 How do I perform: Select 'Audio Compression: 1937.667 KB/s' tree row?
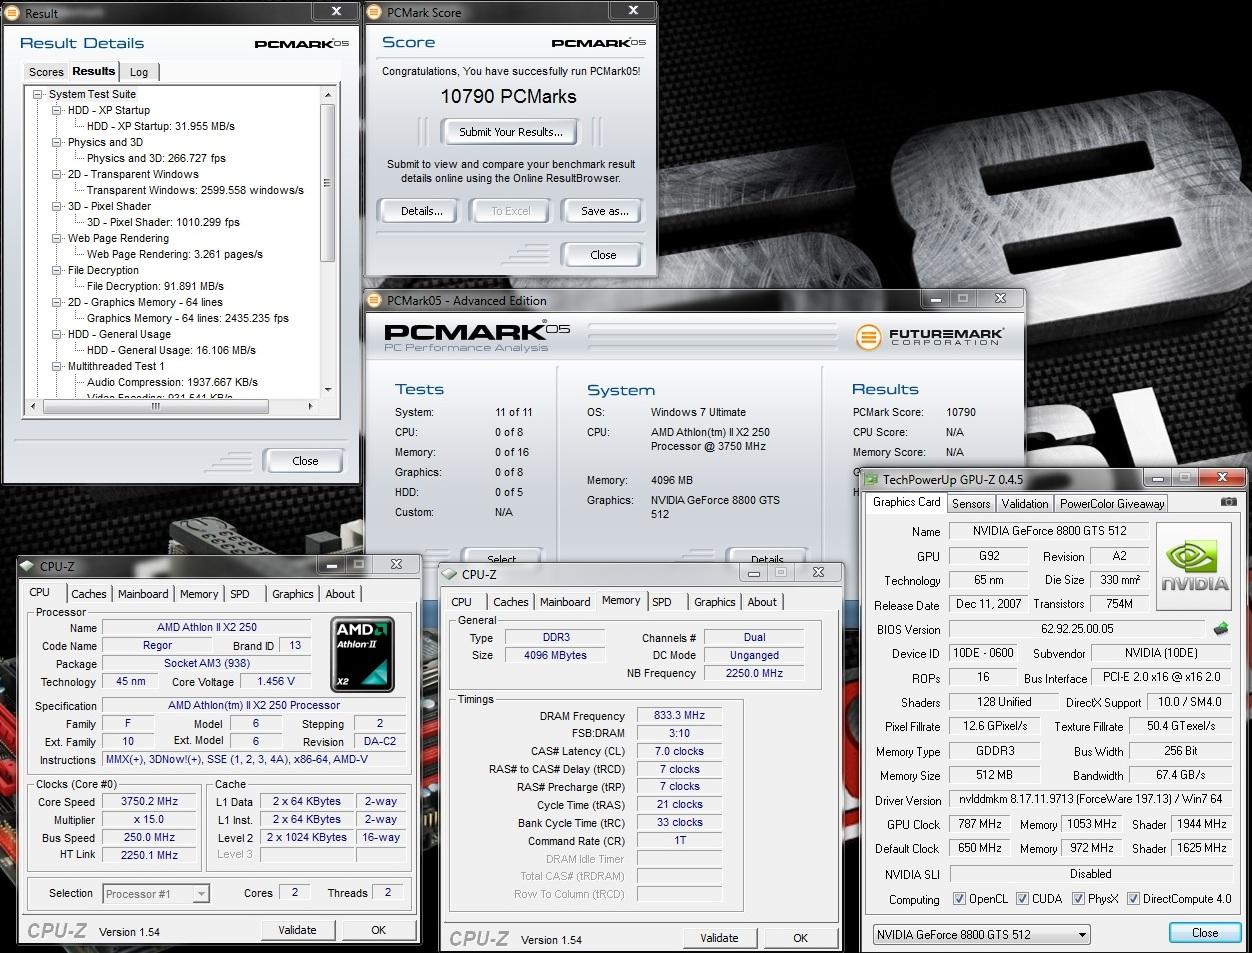click(x=172, y=382)
